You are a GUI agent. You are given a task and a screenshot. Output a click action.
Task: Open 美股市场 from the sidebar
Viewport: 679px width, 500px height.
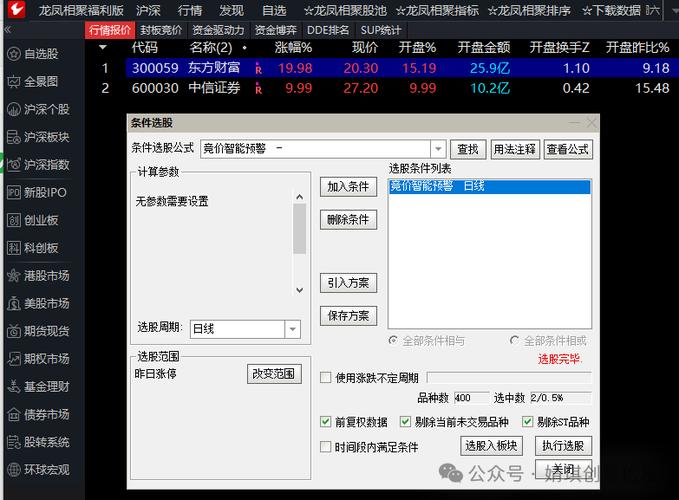38,303
